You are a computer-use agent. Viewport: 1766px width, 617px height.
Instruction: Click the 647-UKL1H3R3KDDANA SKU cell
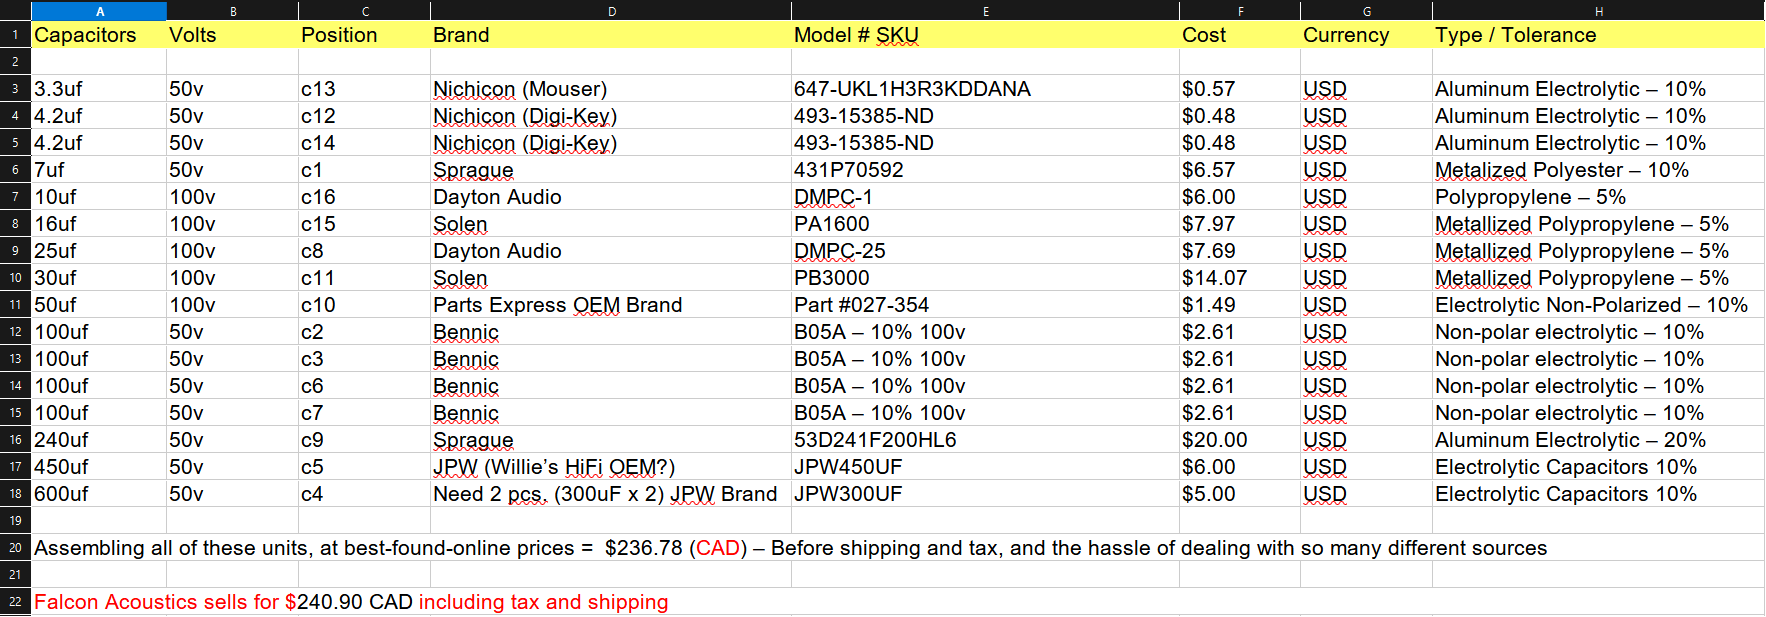985,89
